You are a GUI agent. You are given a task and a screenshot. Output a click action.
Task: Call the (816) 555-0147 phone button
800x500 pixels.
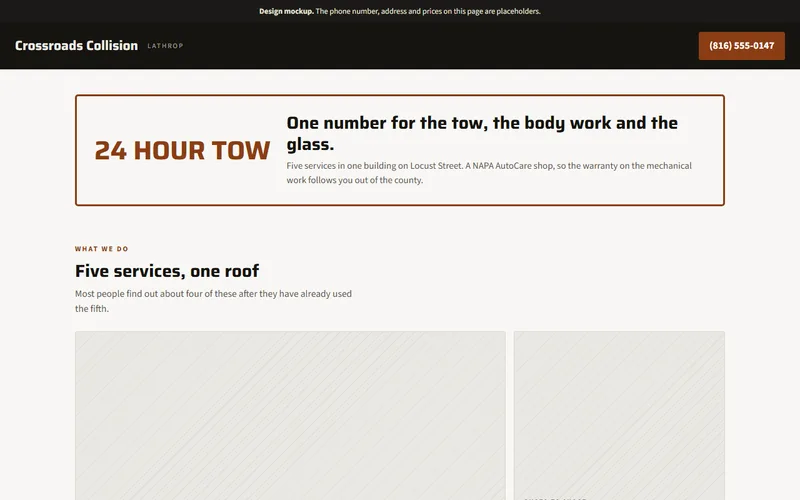[741, 46]
